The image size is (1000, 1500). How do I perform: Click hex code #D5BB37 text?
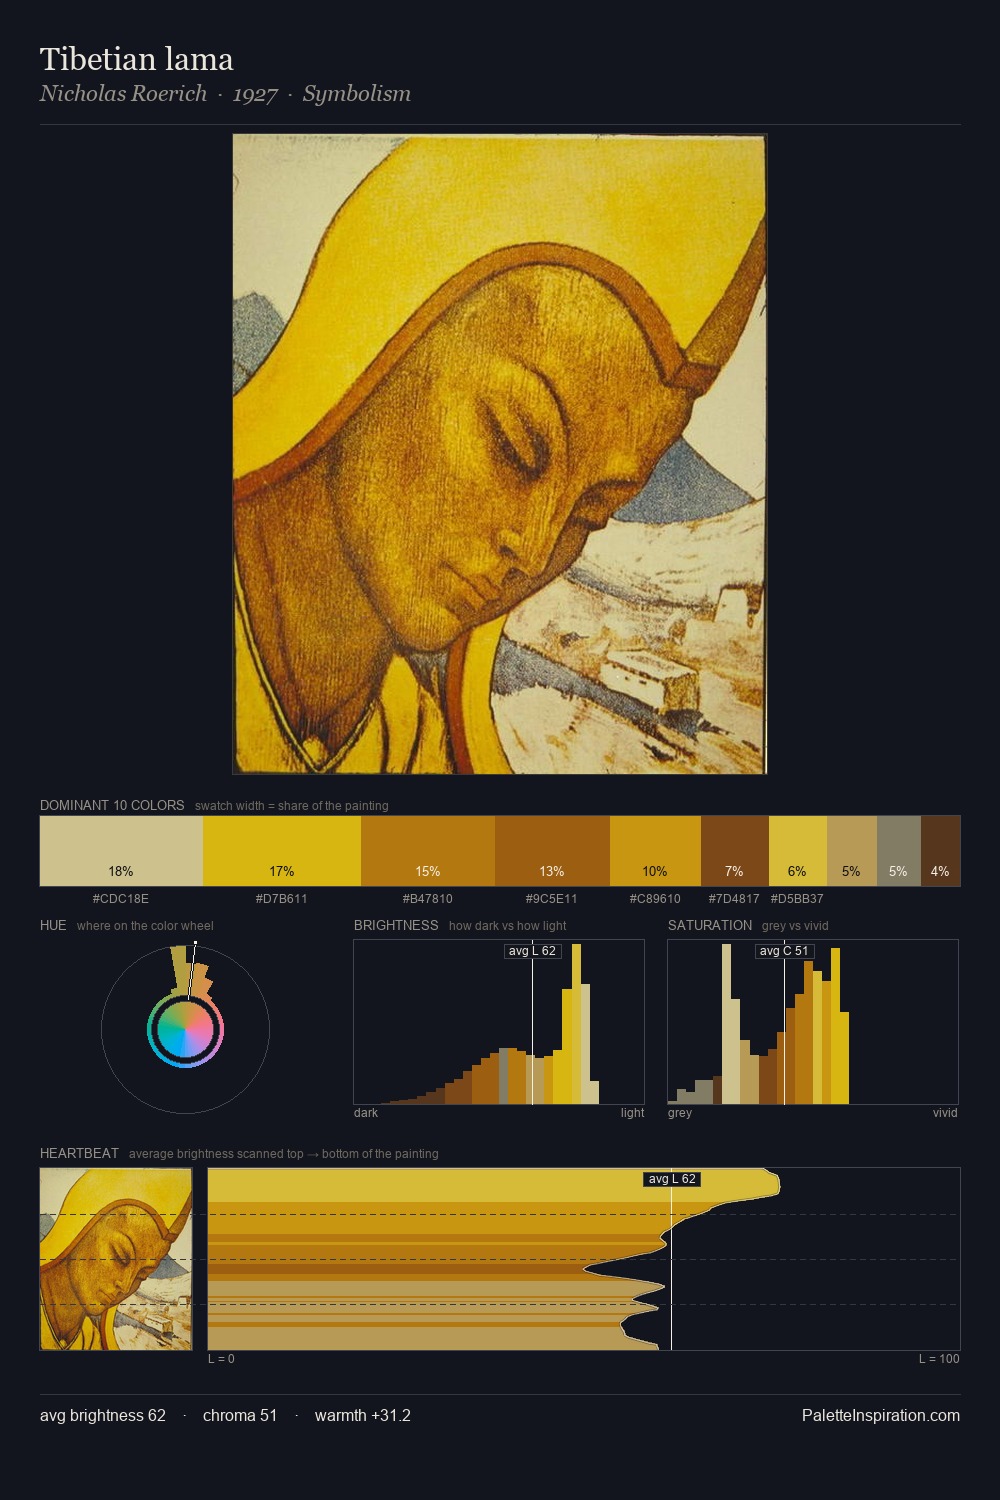tap(797, 898)
